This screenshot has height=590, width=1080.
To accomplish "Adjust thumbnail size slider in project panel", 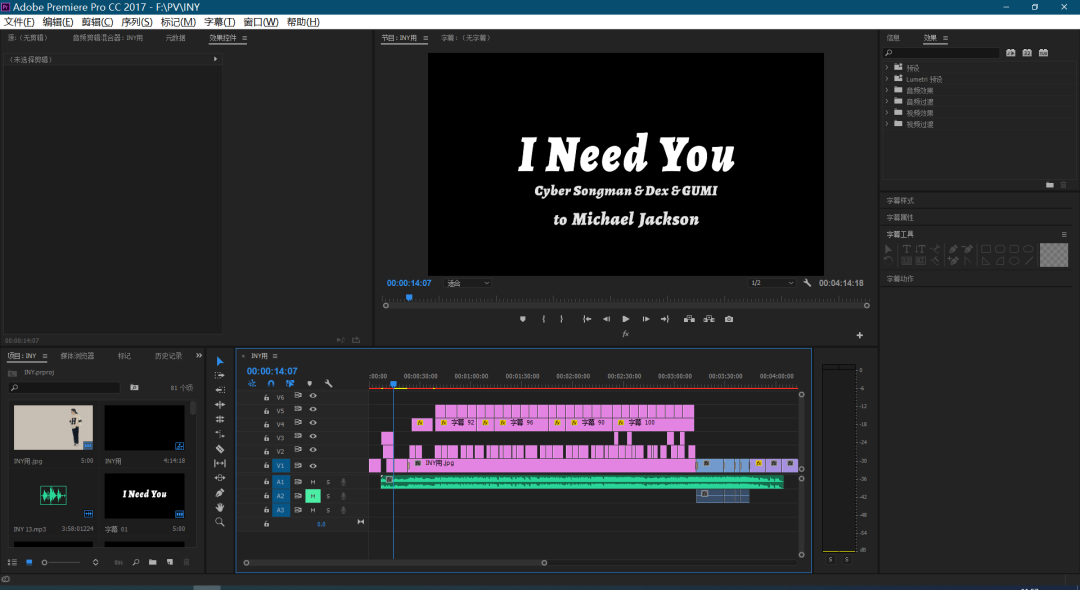I will (45, 562).
